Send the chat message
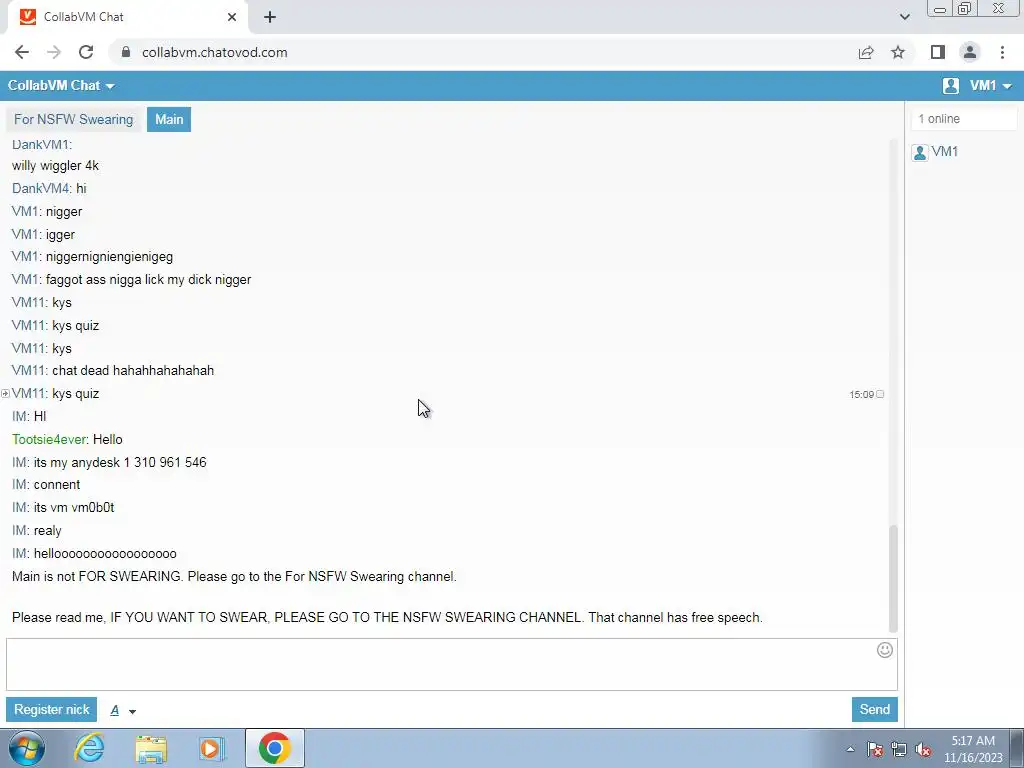 click(x=874, y=710)
